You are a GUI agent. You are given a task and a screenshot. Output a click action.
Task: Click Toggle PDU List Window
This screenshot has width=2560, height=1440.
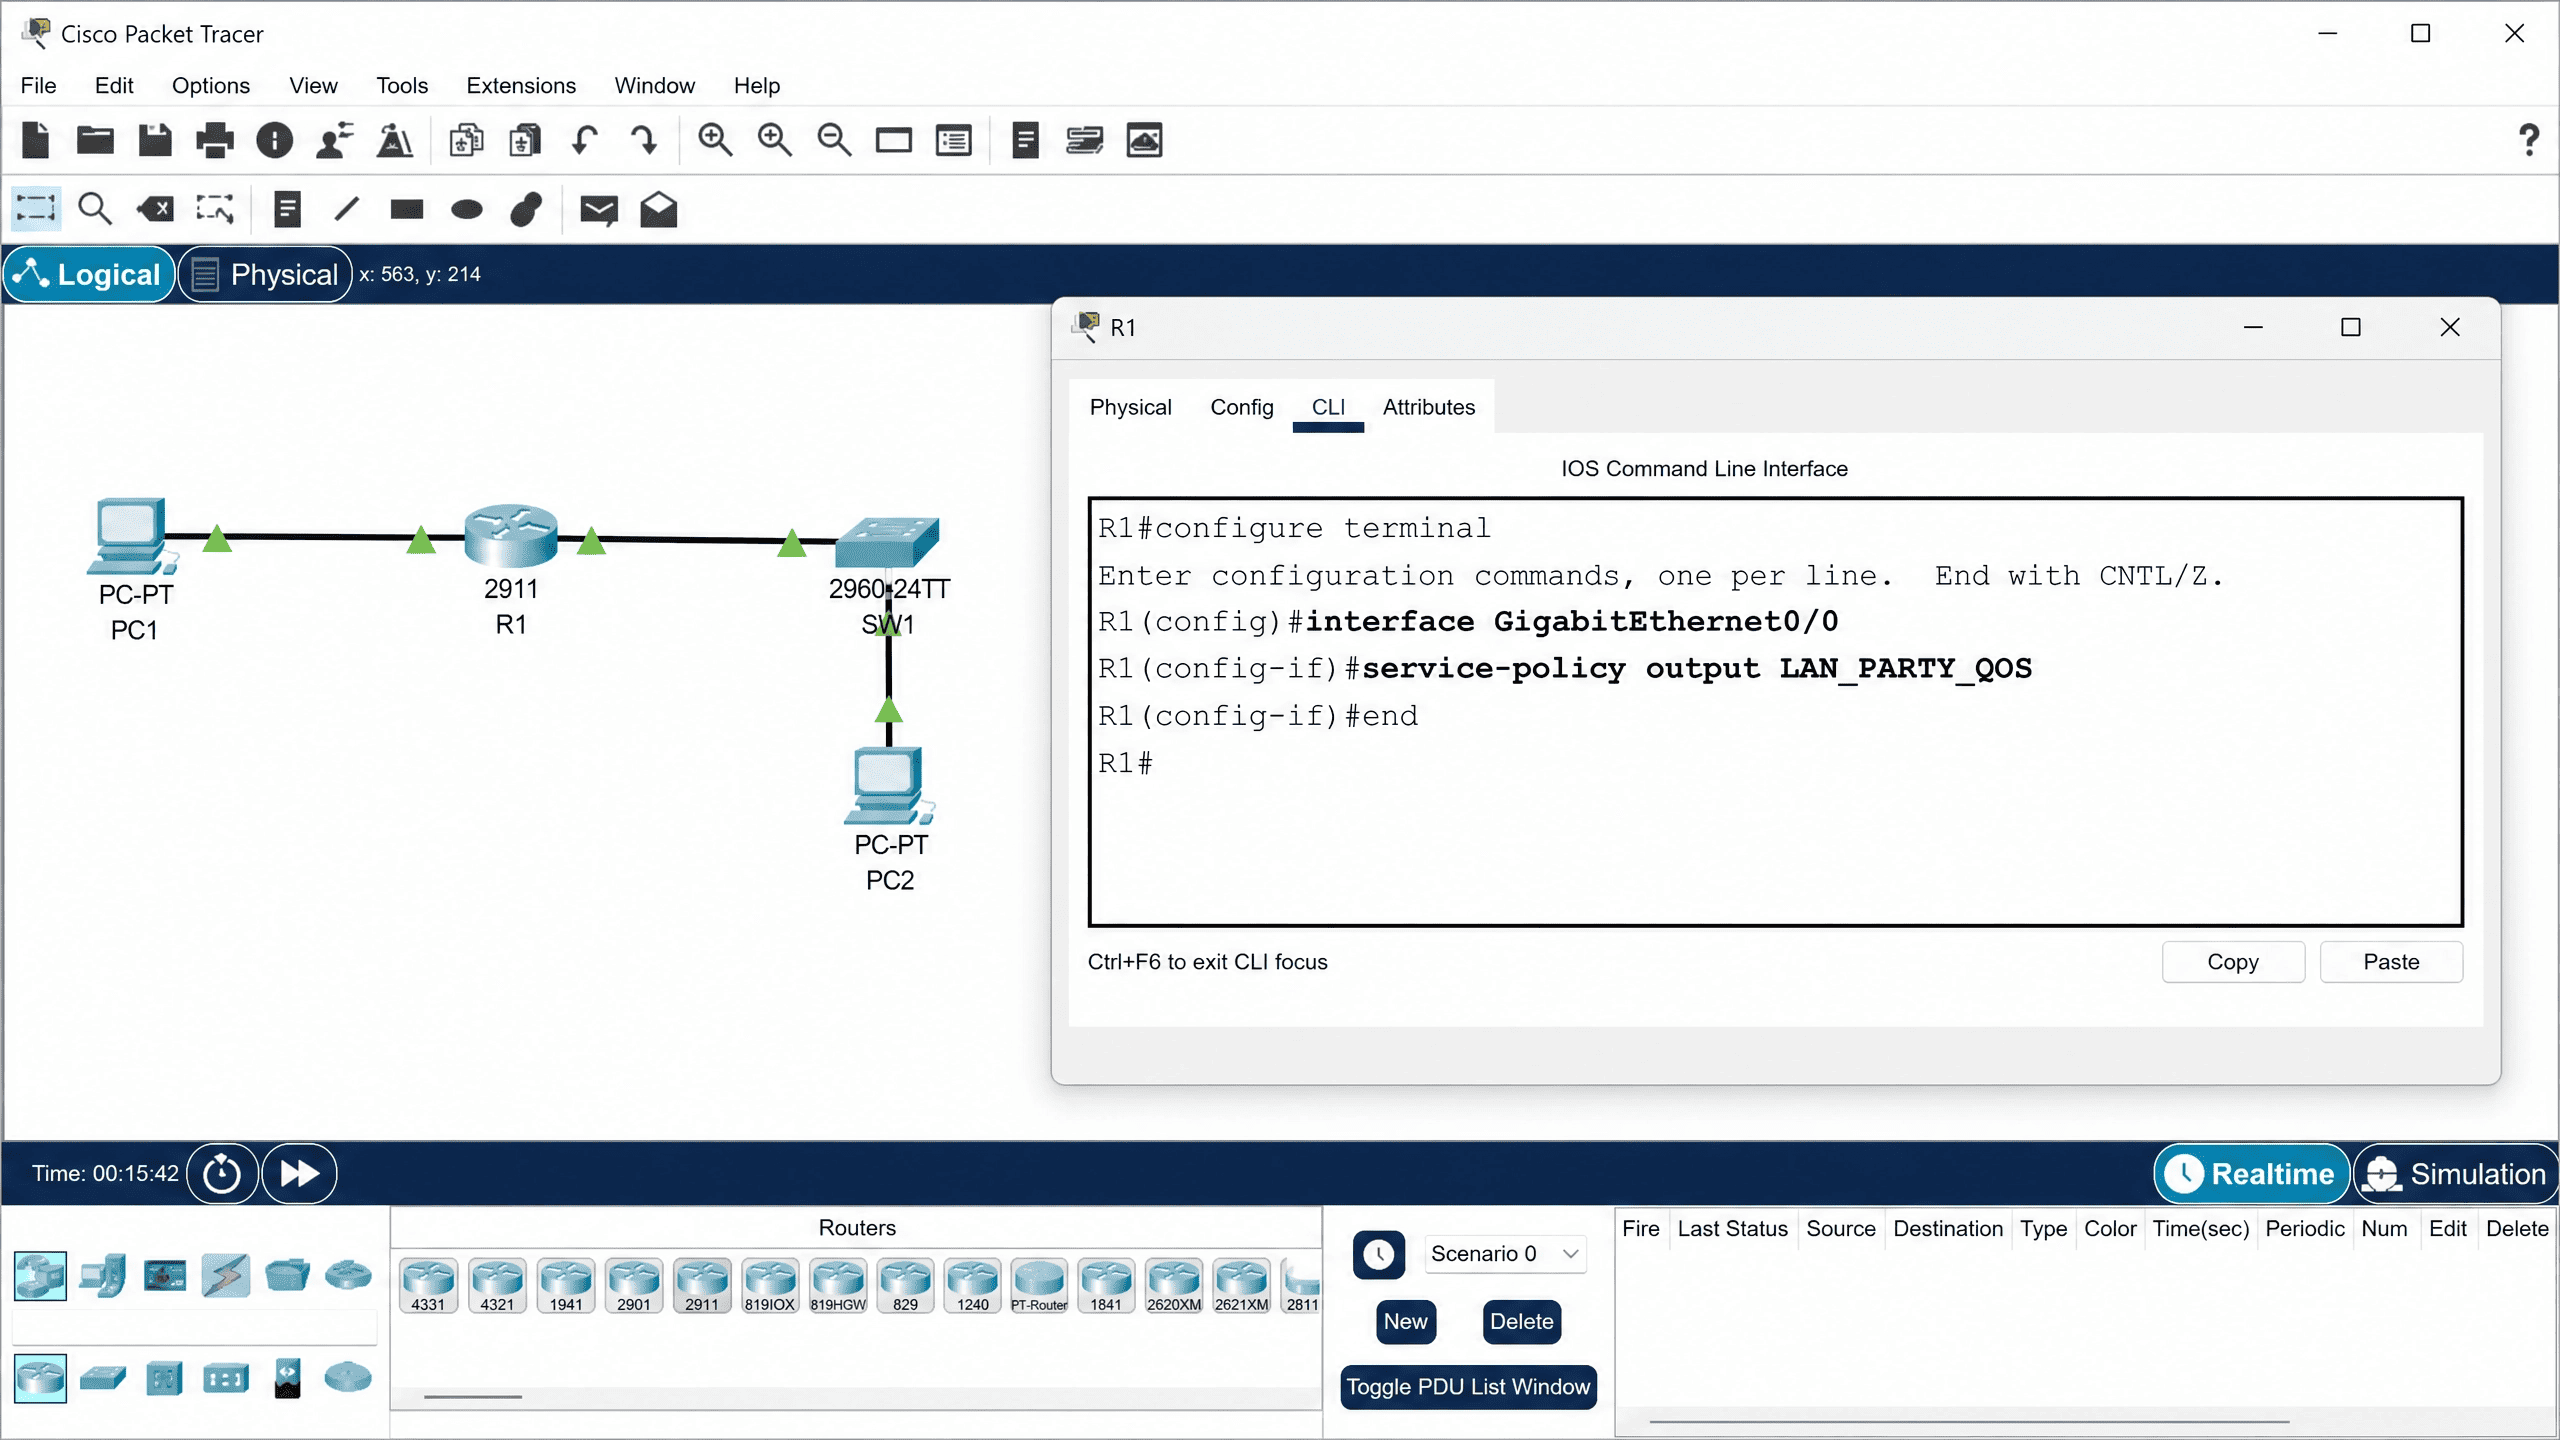[1468, 1387]
